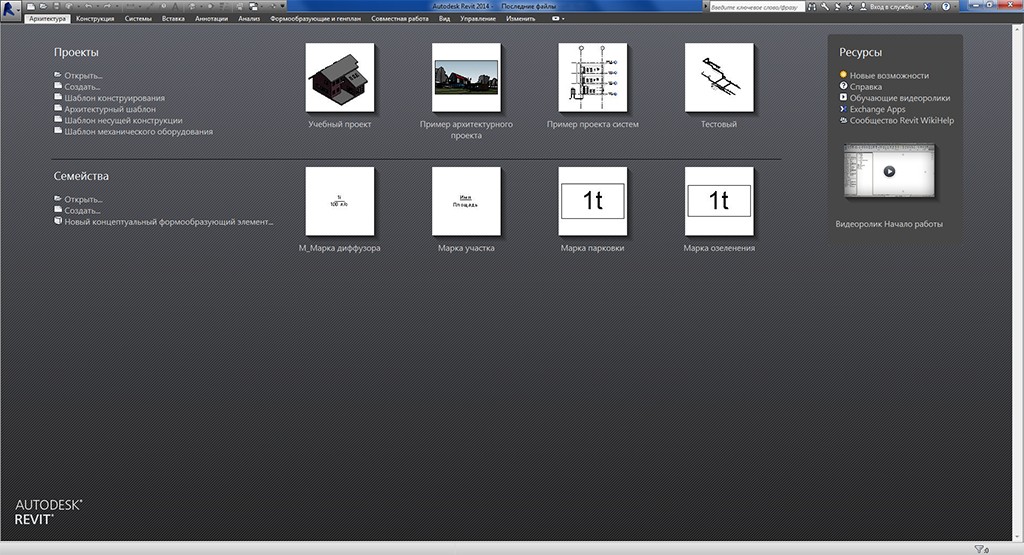Click the New file icon in quick access toolbar
The image size is (1024, 555).
[31, 7]
